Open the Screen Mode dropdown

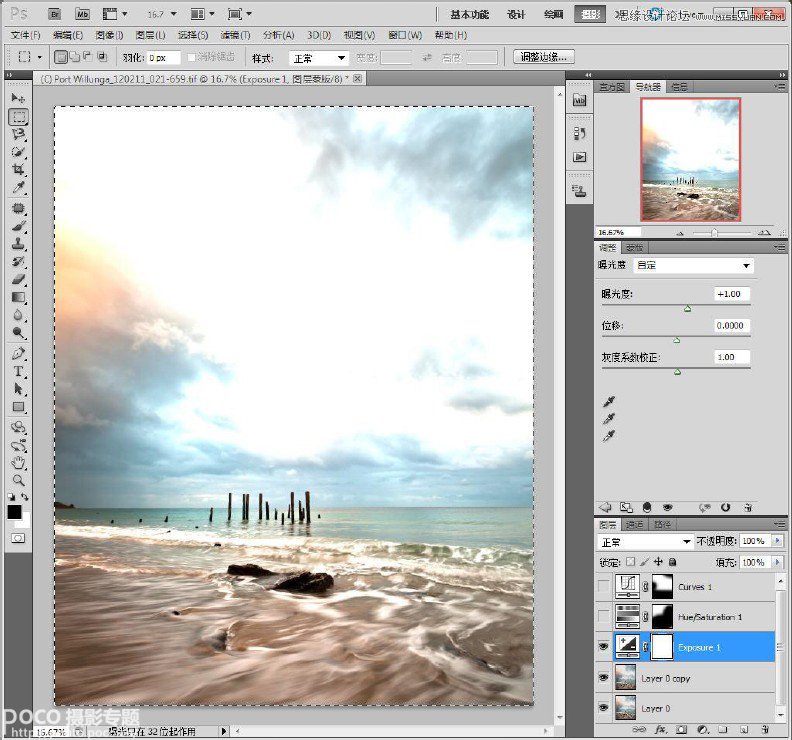[240, 14]
